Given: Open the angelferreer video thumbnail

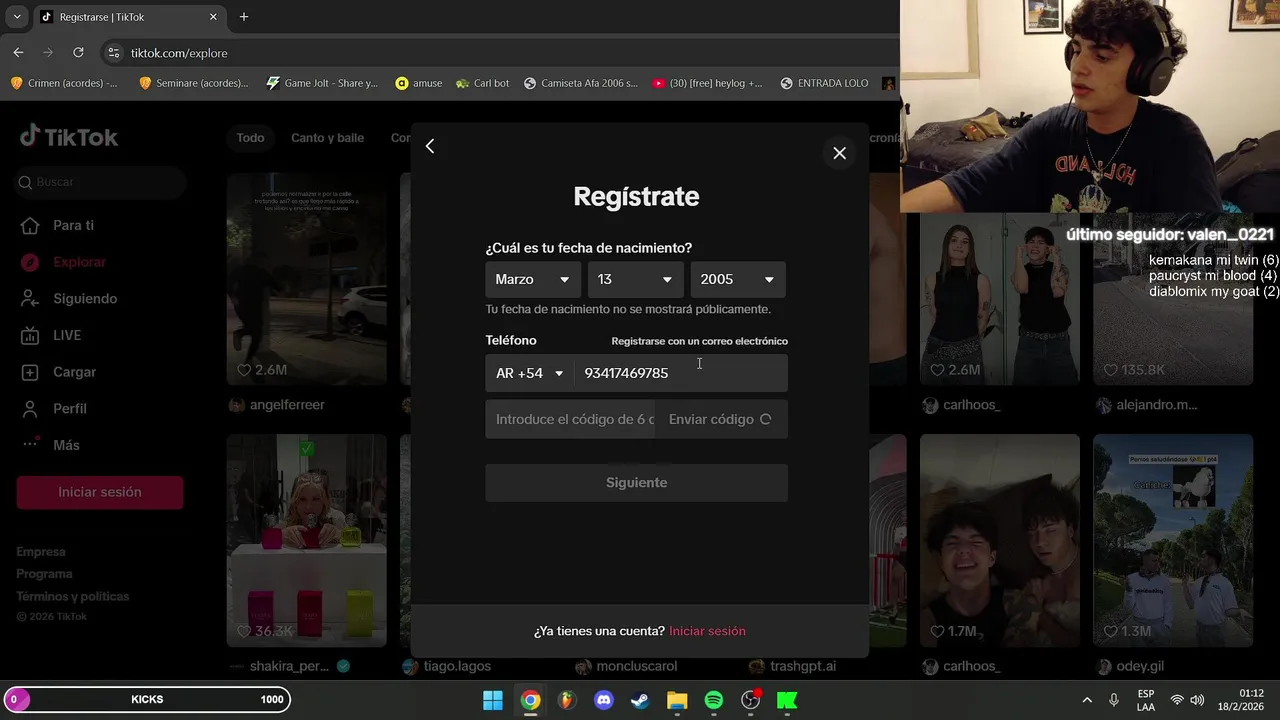Looking at the screenshot, I should (307, 279).
